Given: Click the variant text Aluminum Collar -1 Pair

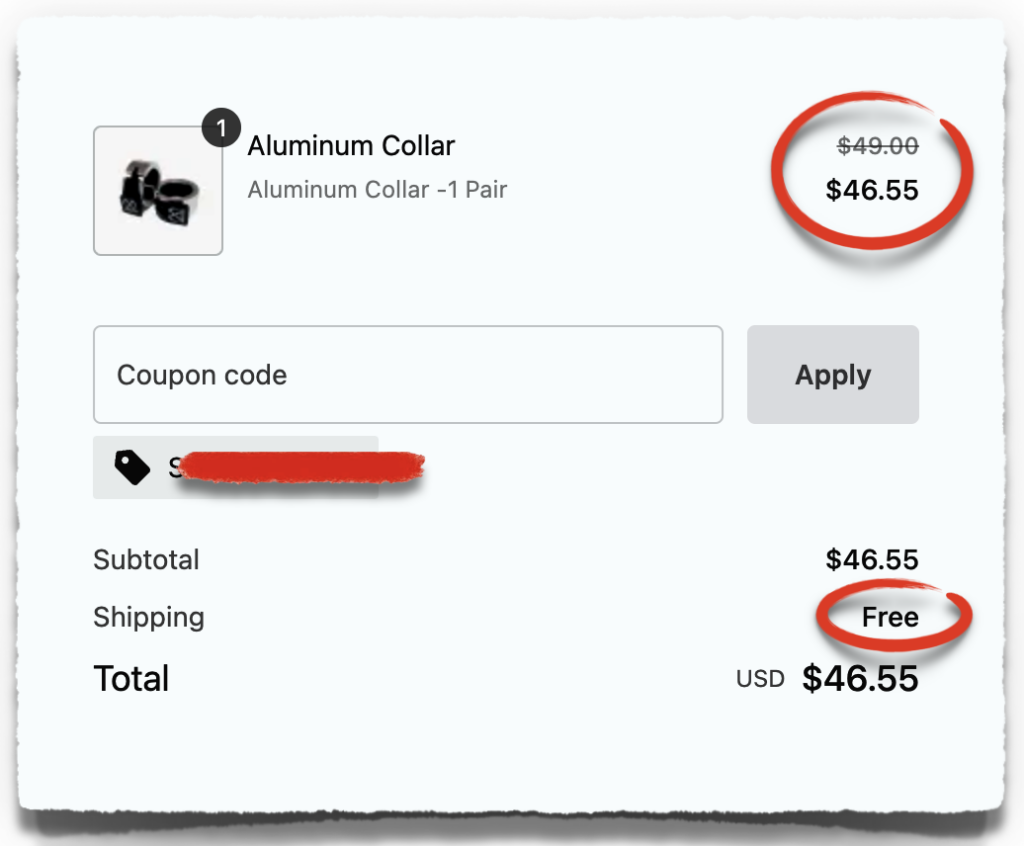Looking at the screenshot, I should click(x=377, y=189).
